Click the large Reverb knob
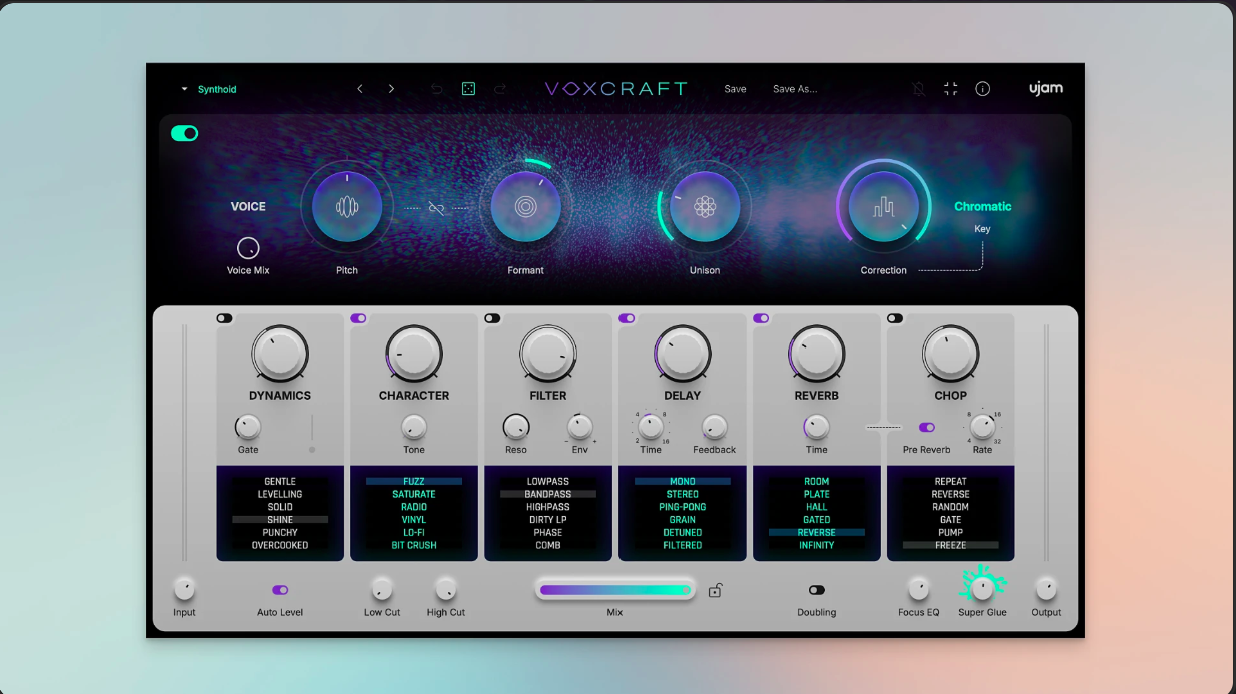The width and height of the screenshot is (1236, 694). [817, 353]
